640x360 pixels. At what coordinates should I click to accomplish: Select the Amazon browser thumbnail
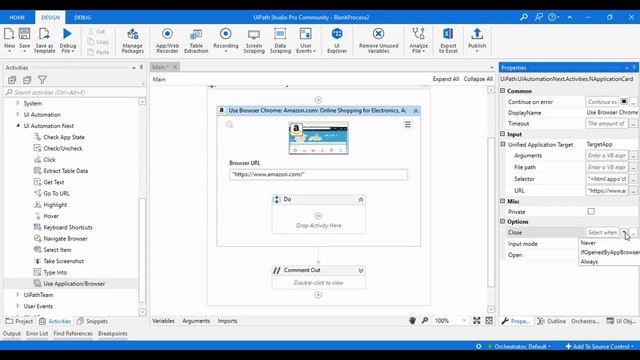(x=318, y=138)
